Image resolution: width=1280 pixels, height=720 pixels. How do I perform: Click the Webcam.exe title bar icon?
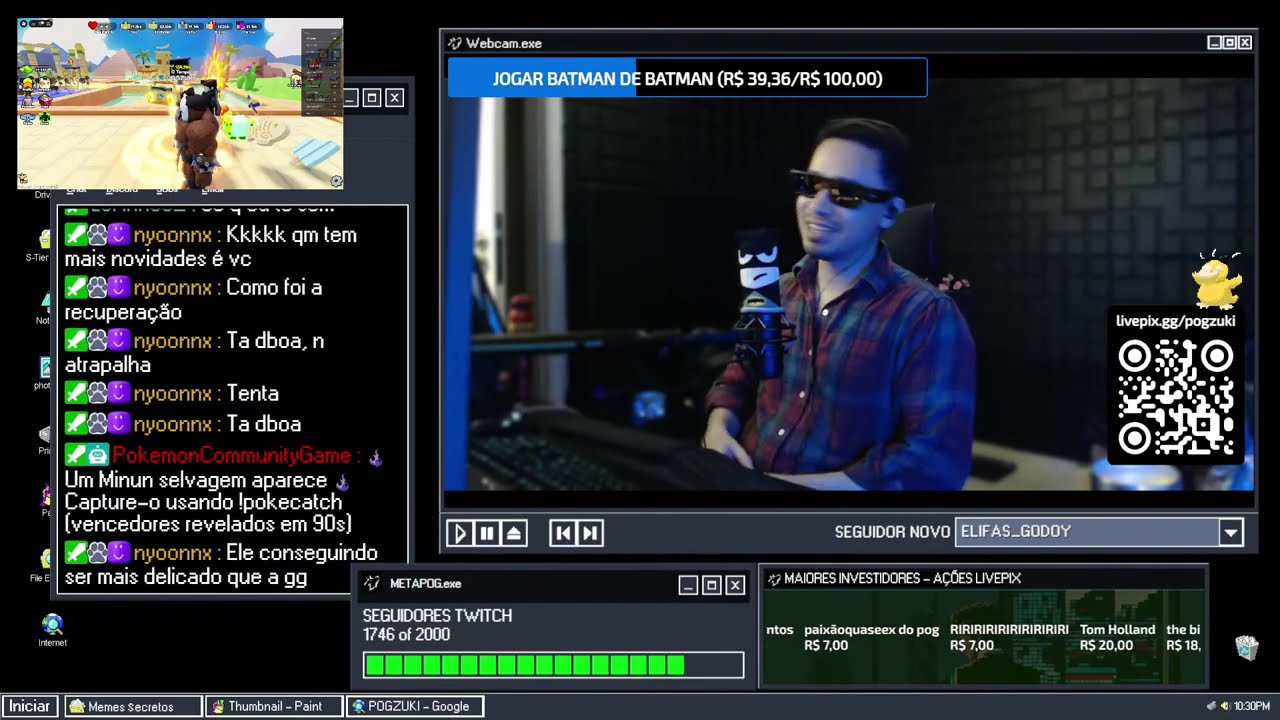[x=454, y=43]
